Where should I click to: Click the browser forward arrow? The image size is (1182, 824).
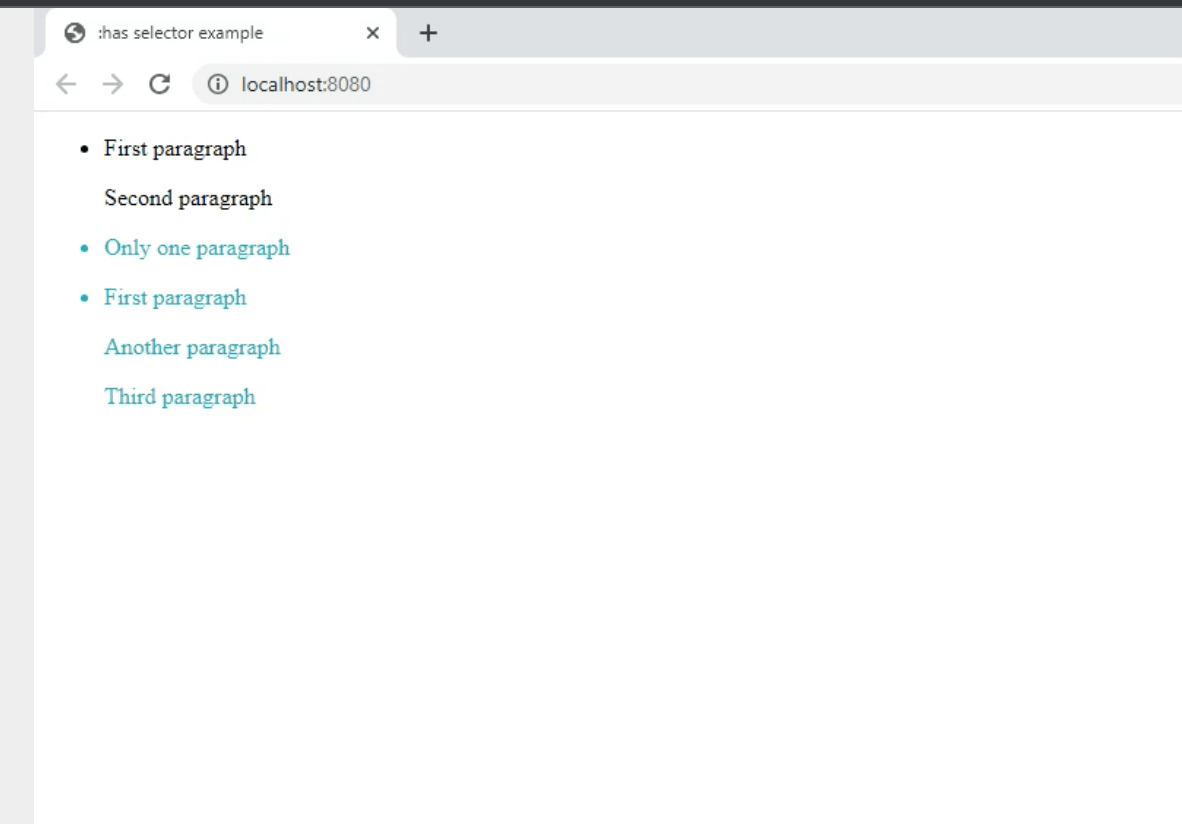[113, 84]
